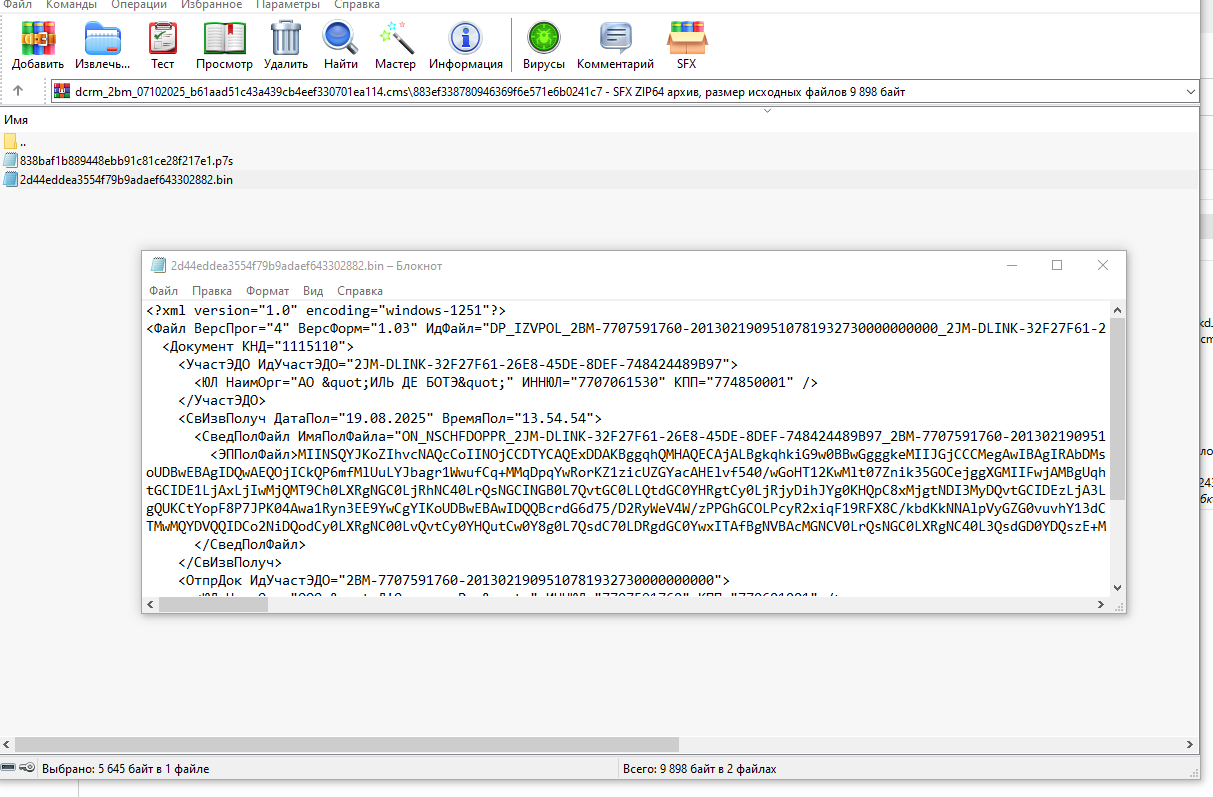This screenshot has height=797, width=1213.
Task: Select file icon of 2d44eddea3554f79b9adaef643302882.bin
Action: point(10,179)
